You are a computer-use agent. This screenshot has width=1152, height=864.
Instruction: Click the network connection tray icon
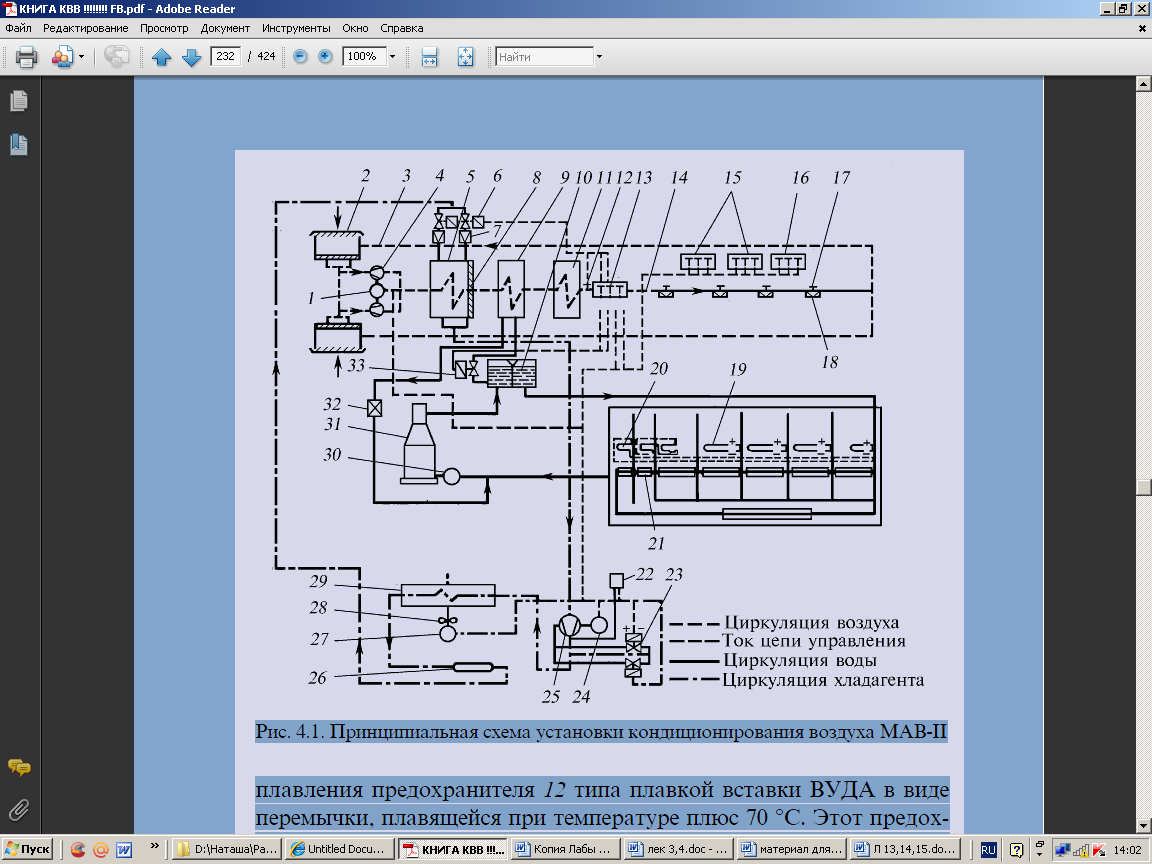(1062, 850)
